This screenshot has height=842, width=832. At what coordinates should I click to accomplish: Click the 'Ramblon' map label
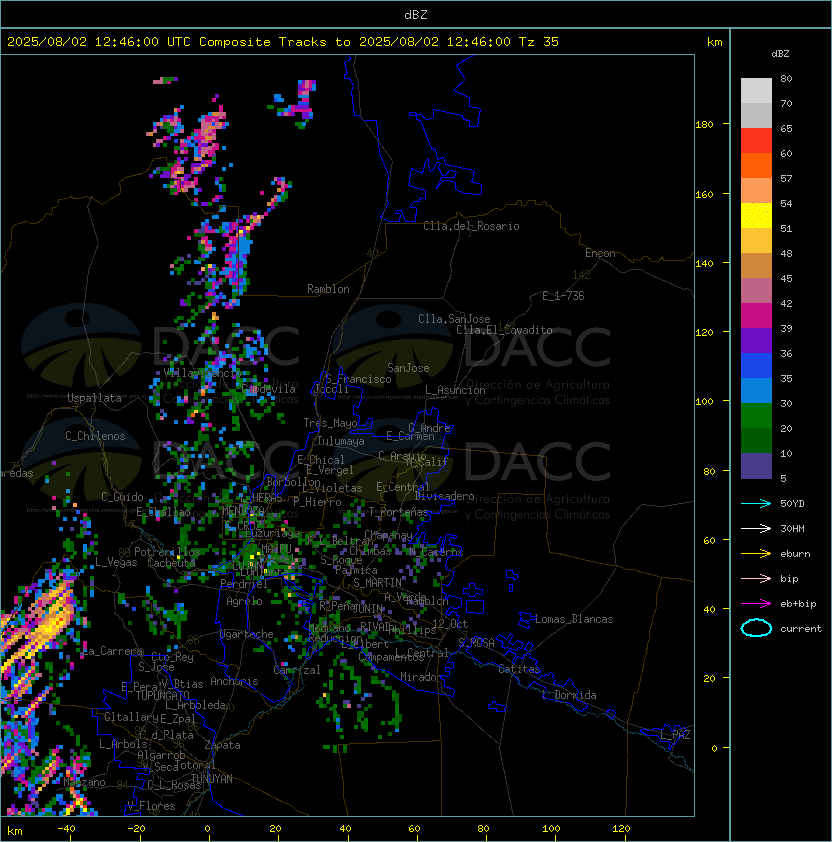tap(328, 289)
